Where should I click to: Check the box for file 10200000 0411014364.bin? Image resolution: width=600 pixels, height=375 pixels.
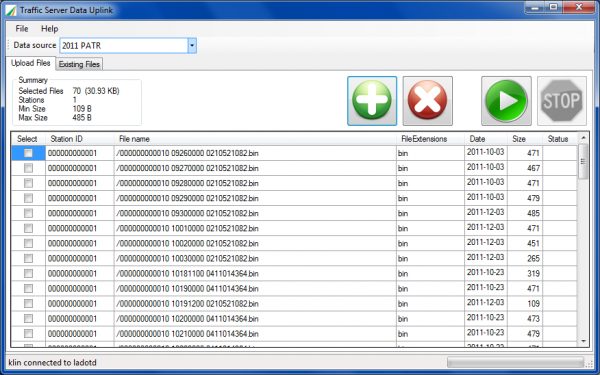[28, 319]
